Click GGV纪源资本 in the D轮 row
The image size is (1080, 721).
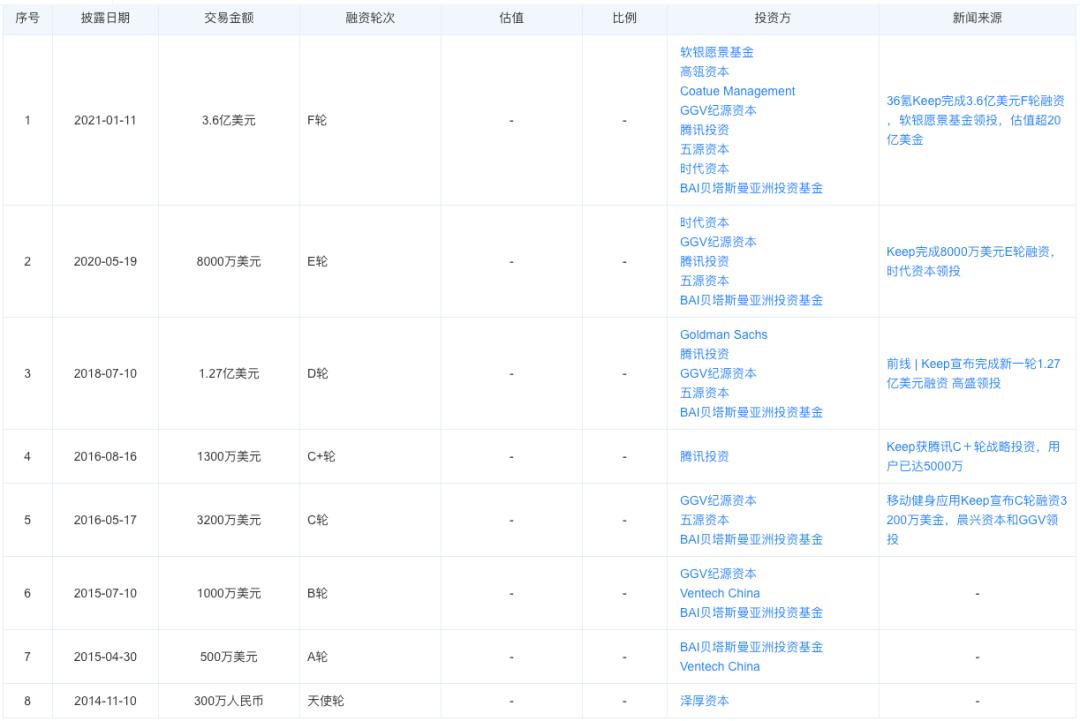tap(718, 373)
